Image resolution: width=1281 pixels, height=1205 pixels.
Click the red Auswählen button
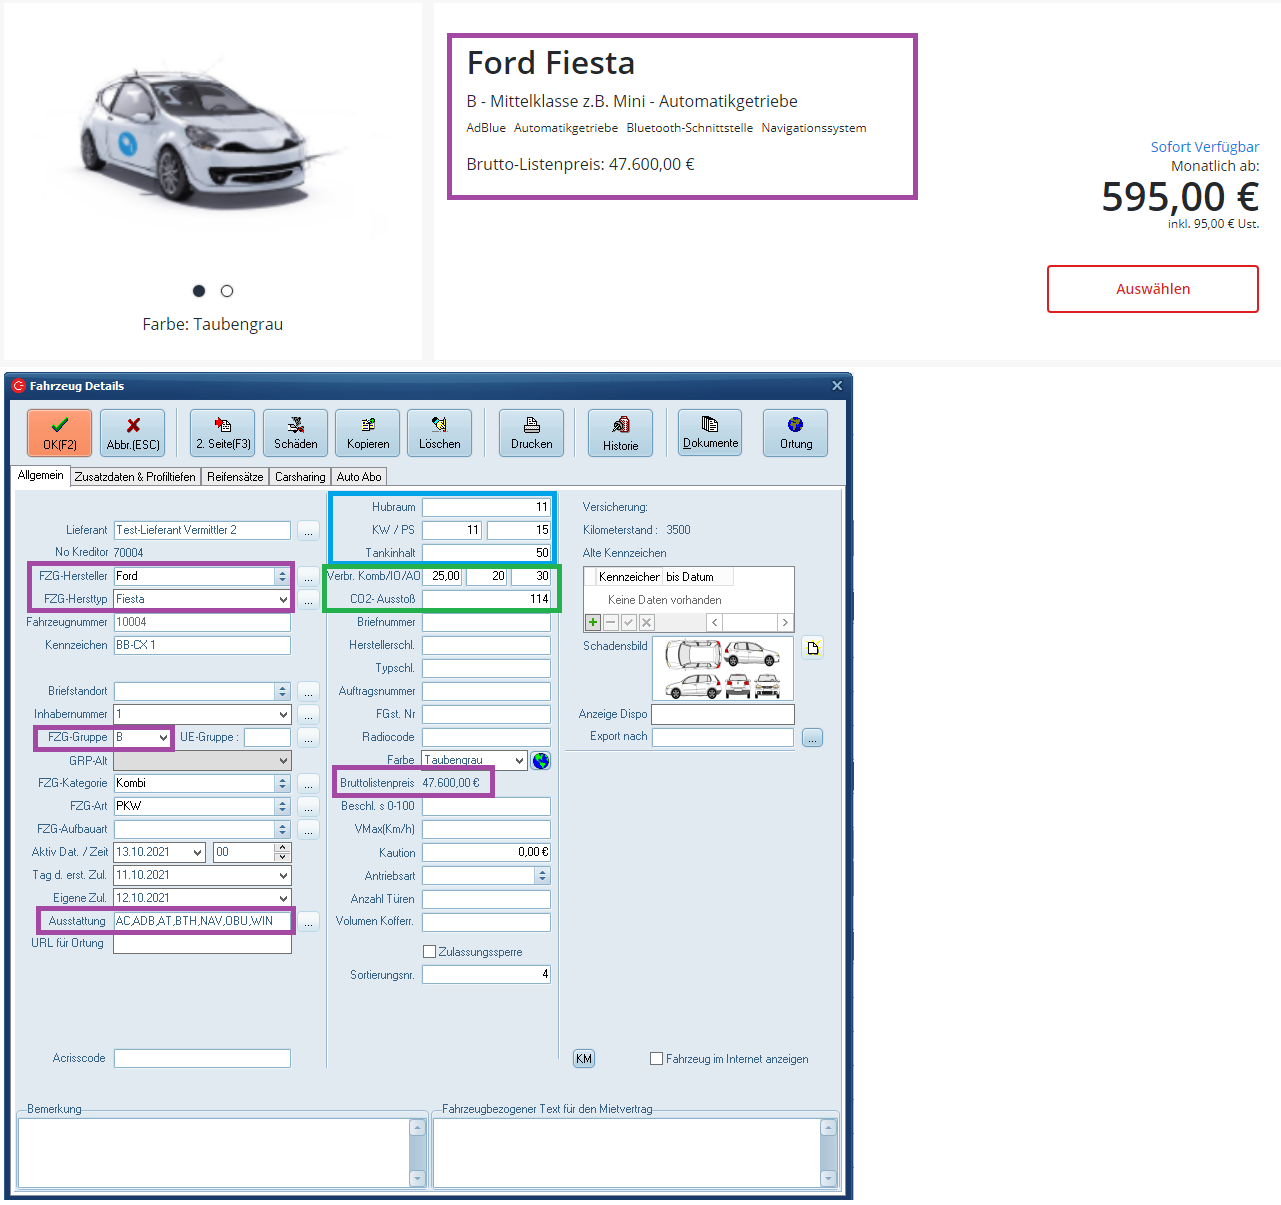click(x=1152, y=289)
